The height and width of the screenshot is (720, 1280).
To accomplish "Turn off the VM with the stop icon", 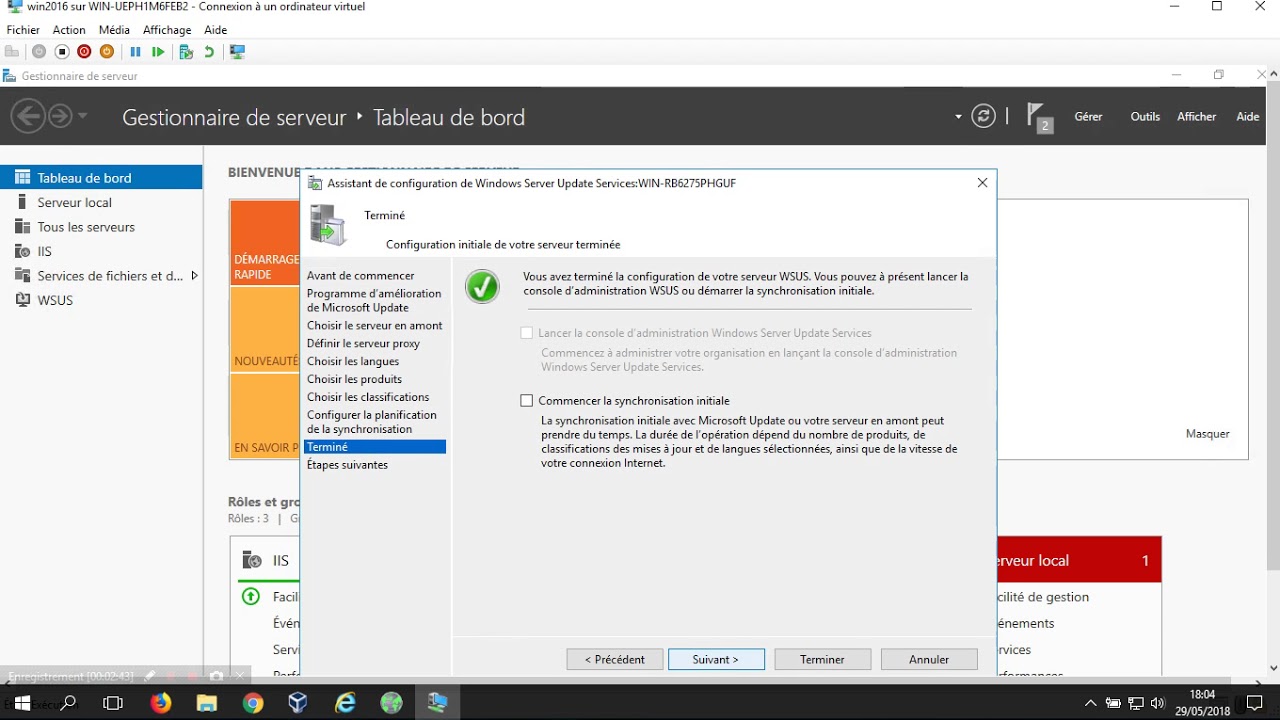I will click(x=61, y=52).
